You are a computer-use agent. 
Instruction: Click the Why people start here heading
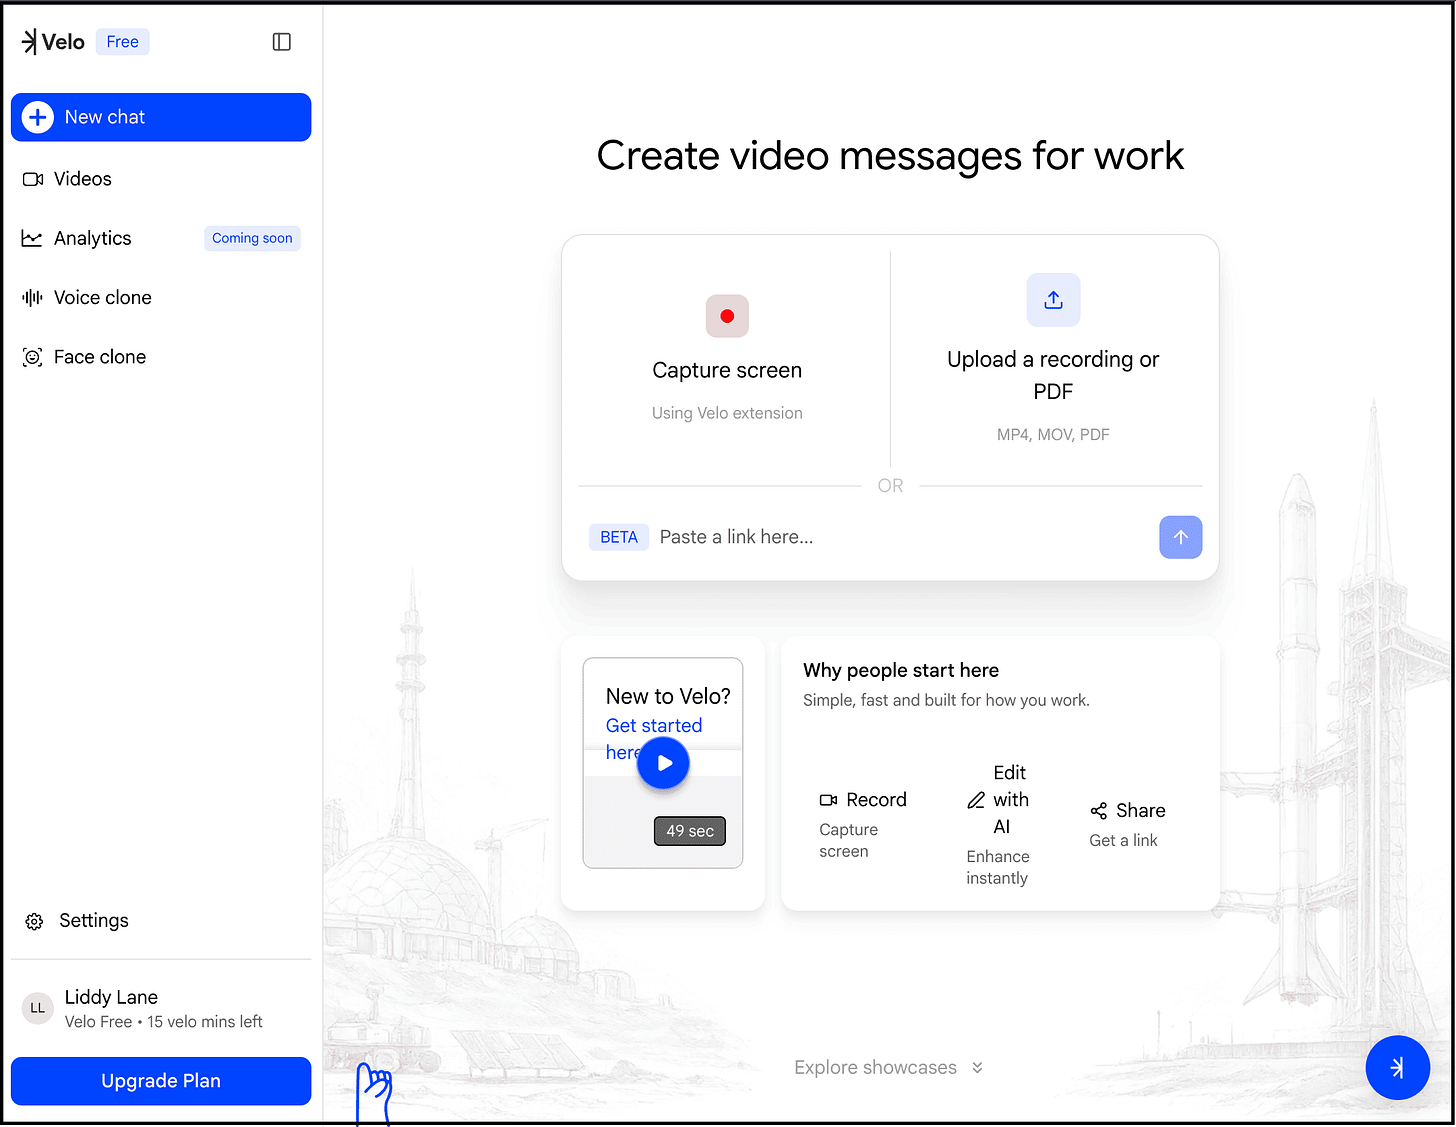(901, 670)
